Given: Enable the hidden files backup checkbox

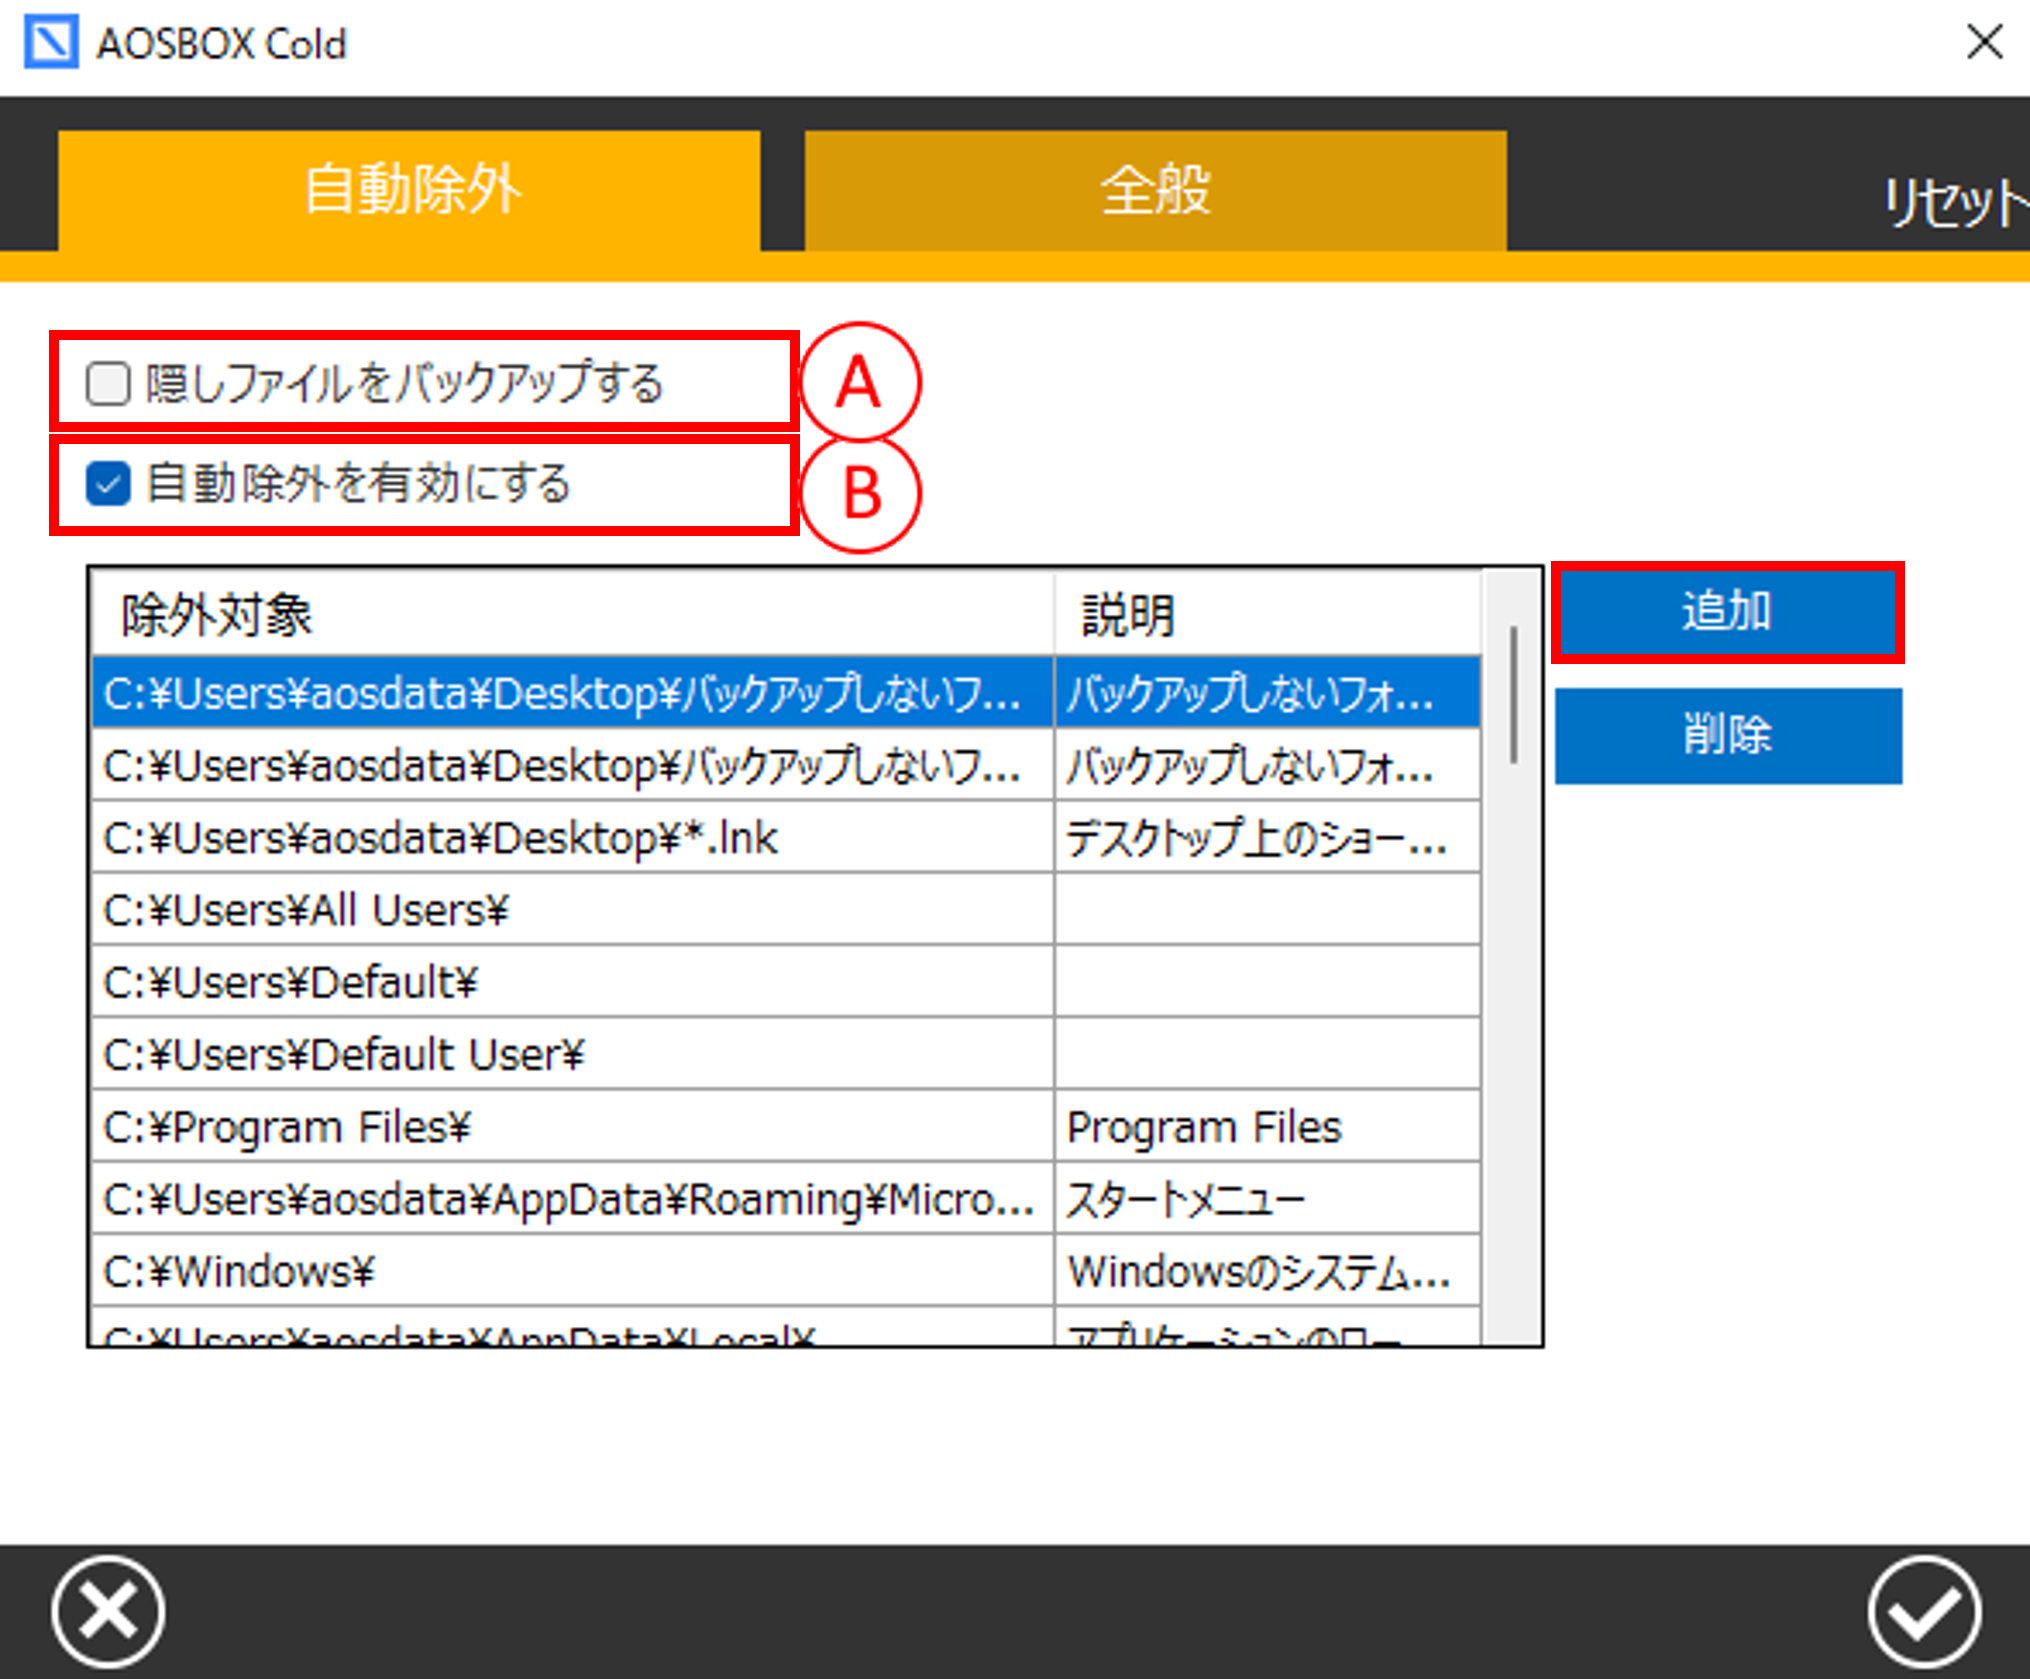Looking at the screenshot, I should click(108, 384).
